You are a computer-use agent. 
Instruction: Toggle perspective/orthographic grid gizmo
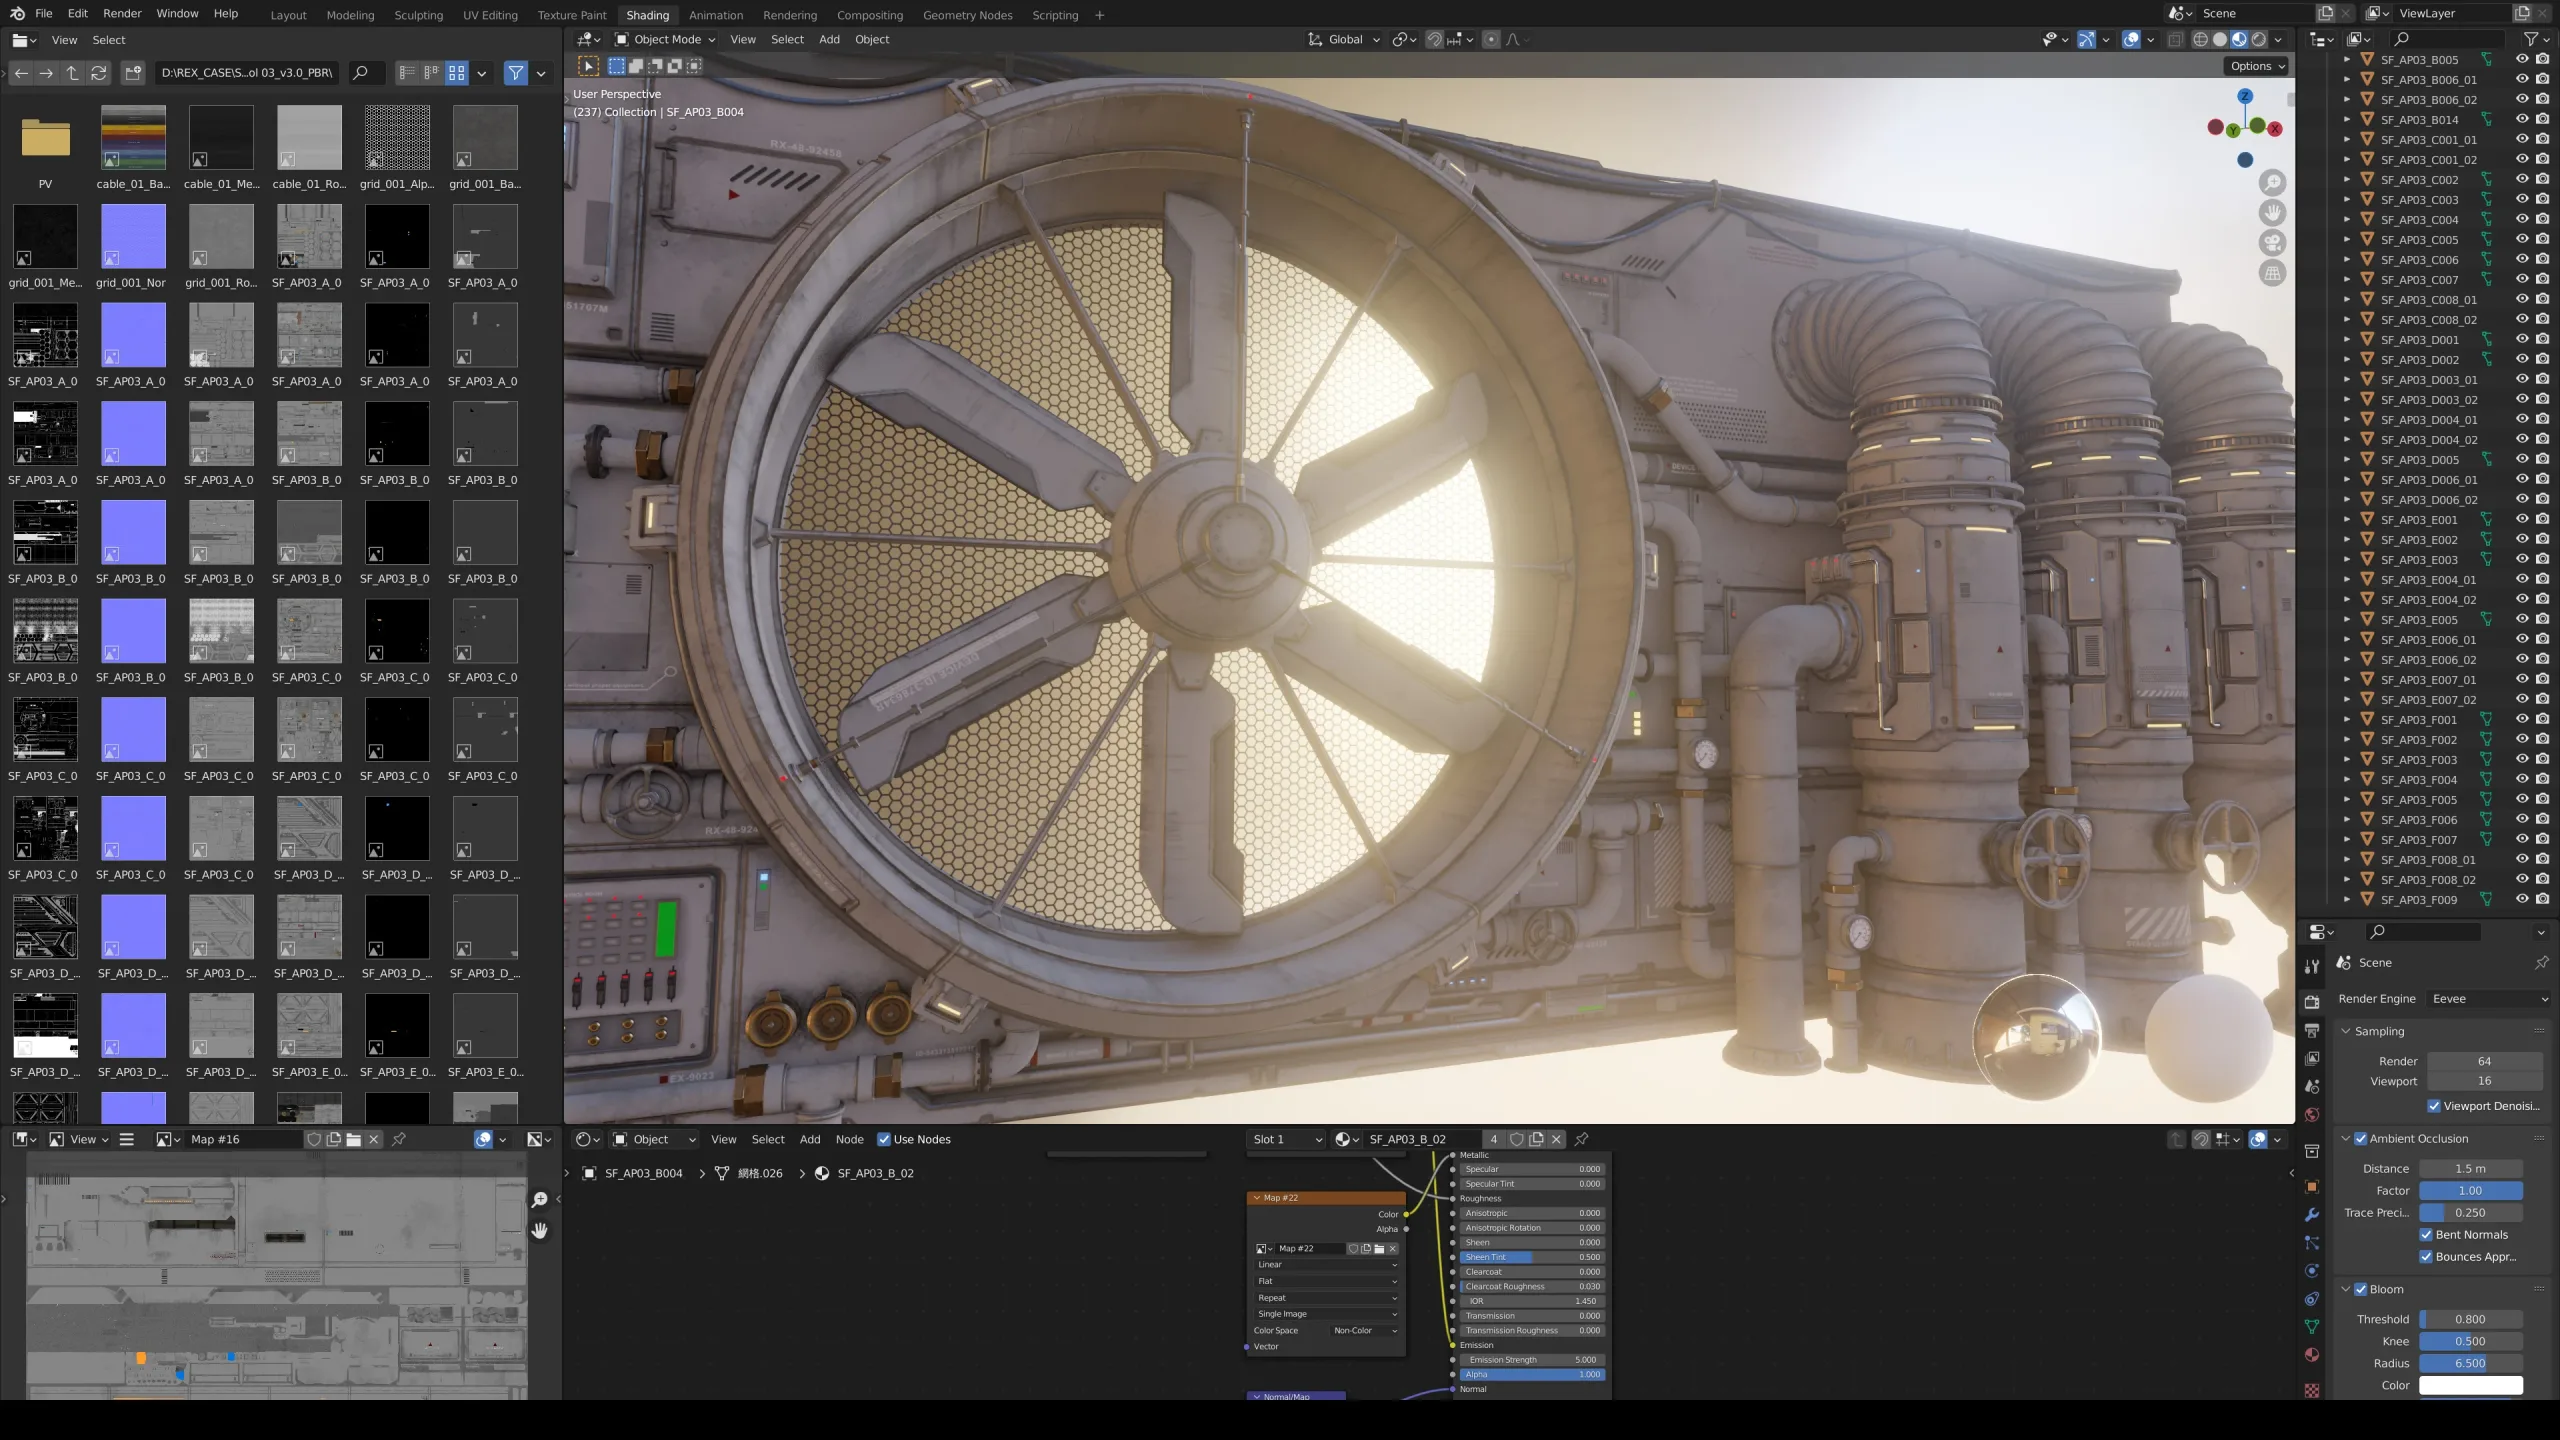click(2273, 273)
